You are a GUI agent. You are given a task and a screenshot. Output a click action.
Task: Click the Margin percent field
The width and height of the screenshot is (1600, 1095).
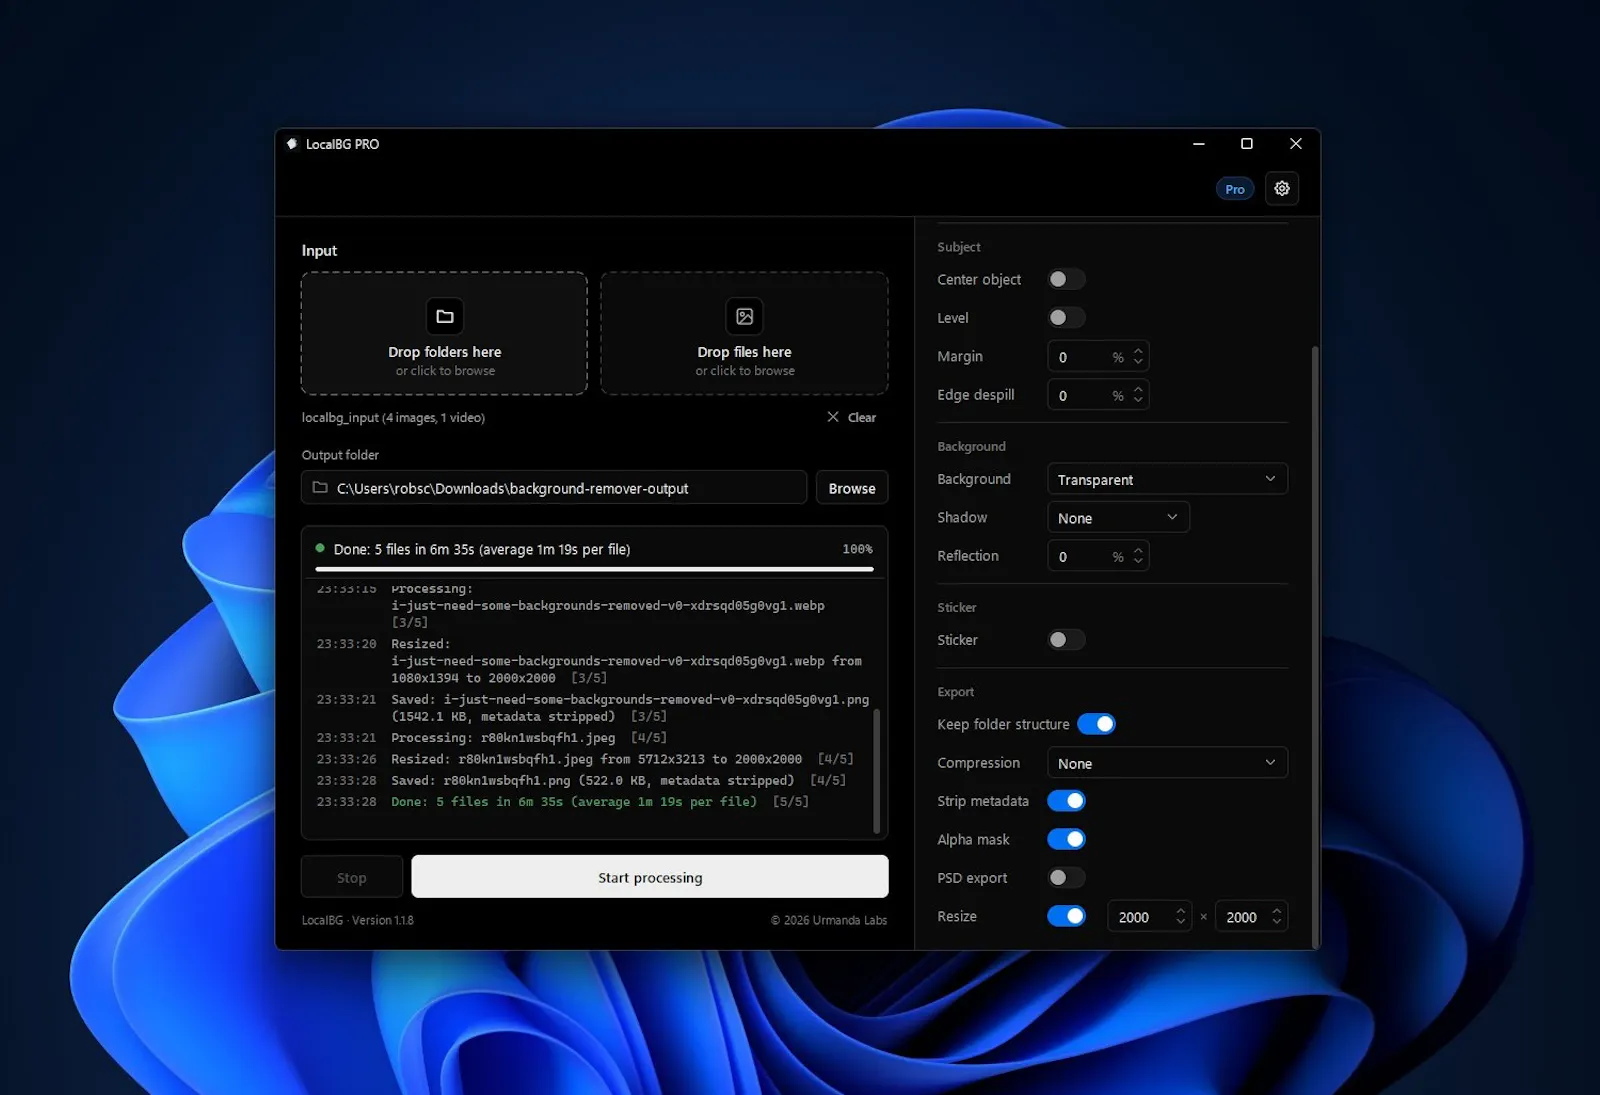(x=1097, y=356)
